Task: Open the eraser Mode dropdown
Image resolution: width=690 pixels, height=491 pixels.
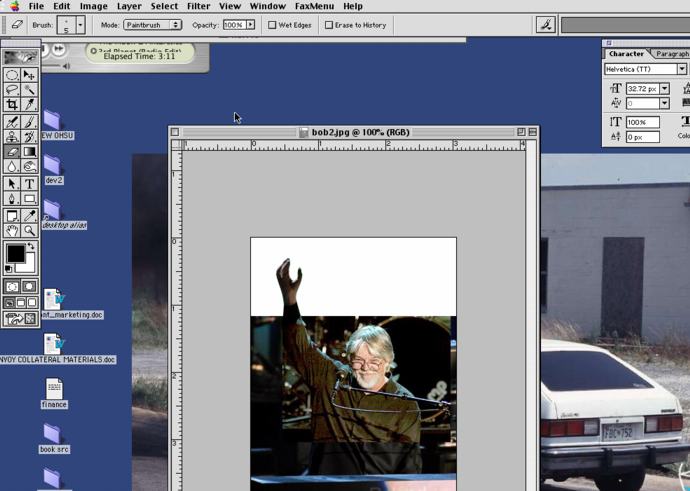Action: point(152,25)
